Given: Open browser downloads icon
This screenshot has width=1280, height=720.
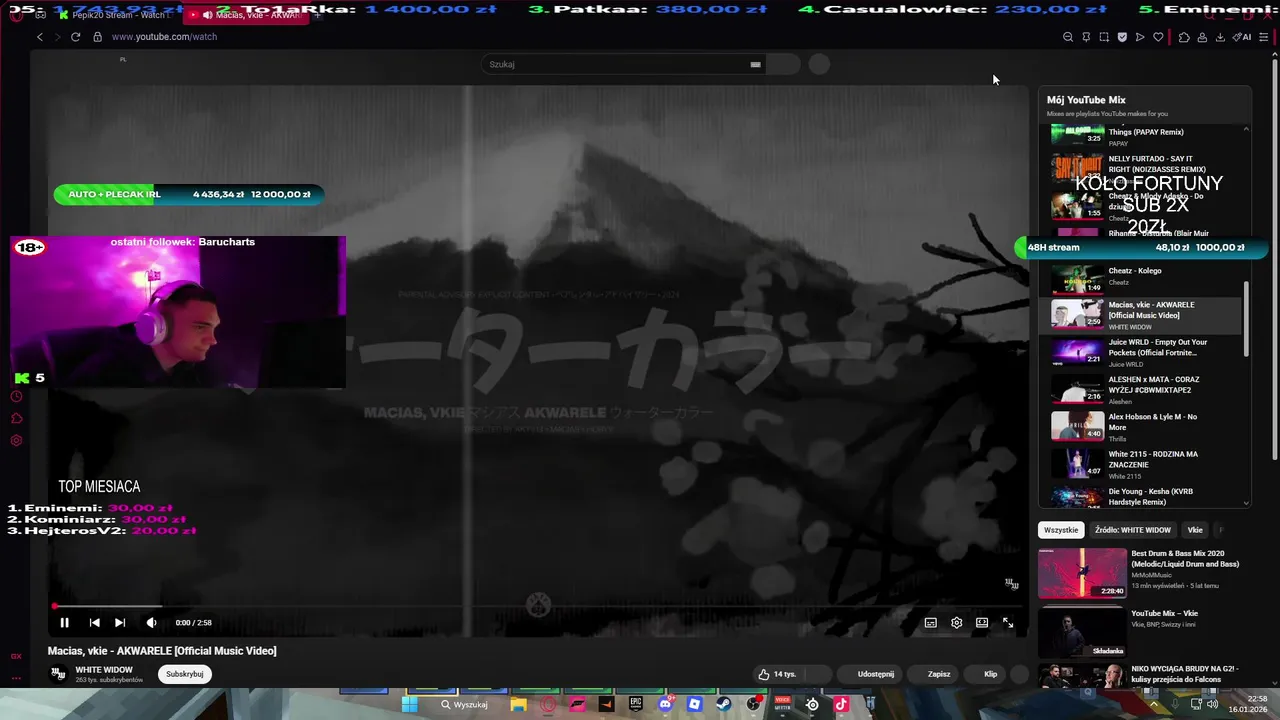Looking at the screenshot, I should click(1220, 37).
